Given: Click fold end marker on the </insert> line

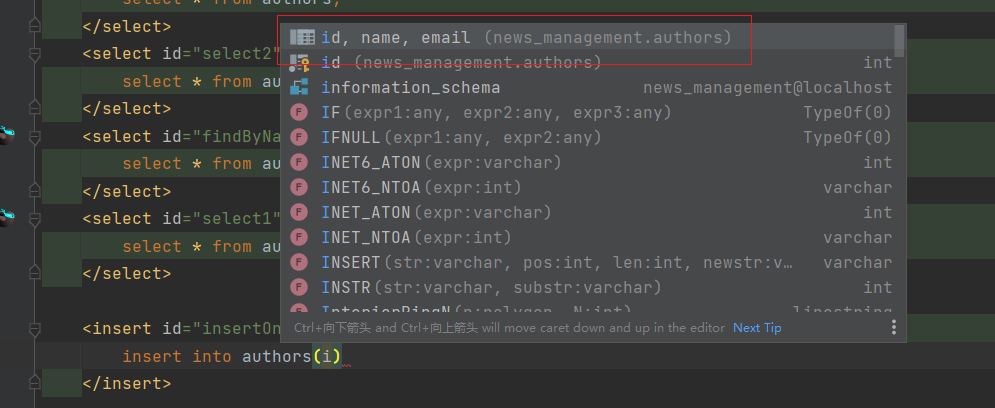Looking at the screenshot, I should point(35,383).
